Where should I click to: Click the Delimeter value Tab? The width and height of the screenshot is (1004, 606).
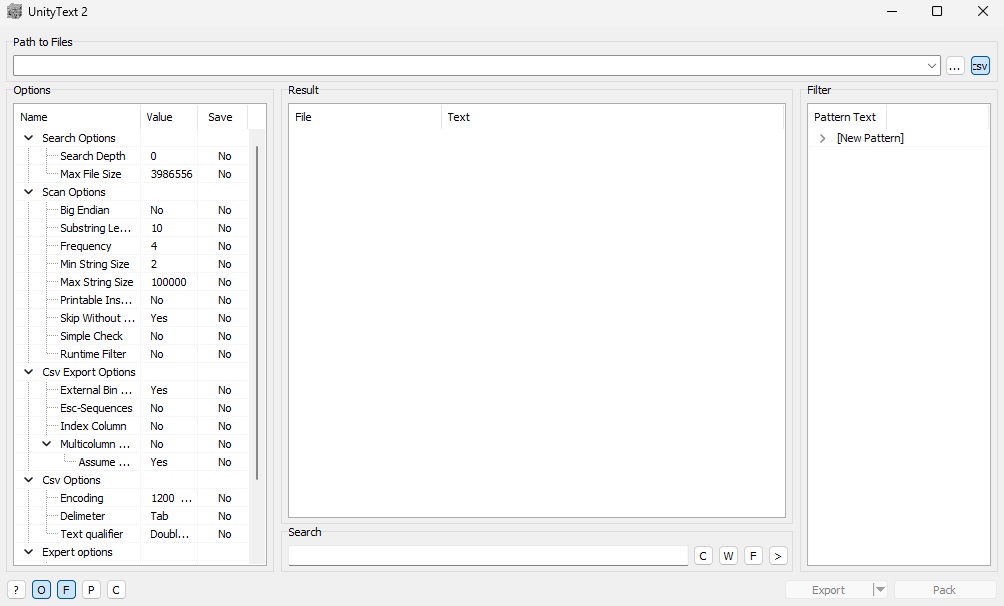pyautogui.click(x=159, y=516)
